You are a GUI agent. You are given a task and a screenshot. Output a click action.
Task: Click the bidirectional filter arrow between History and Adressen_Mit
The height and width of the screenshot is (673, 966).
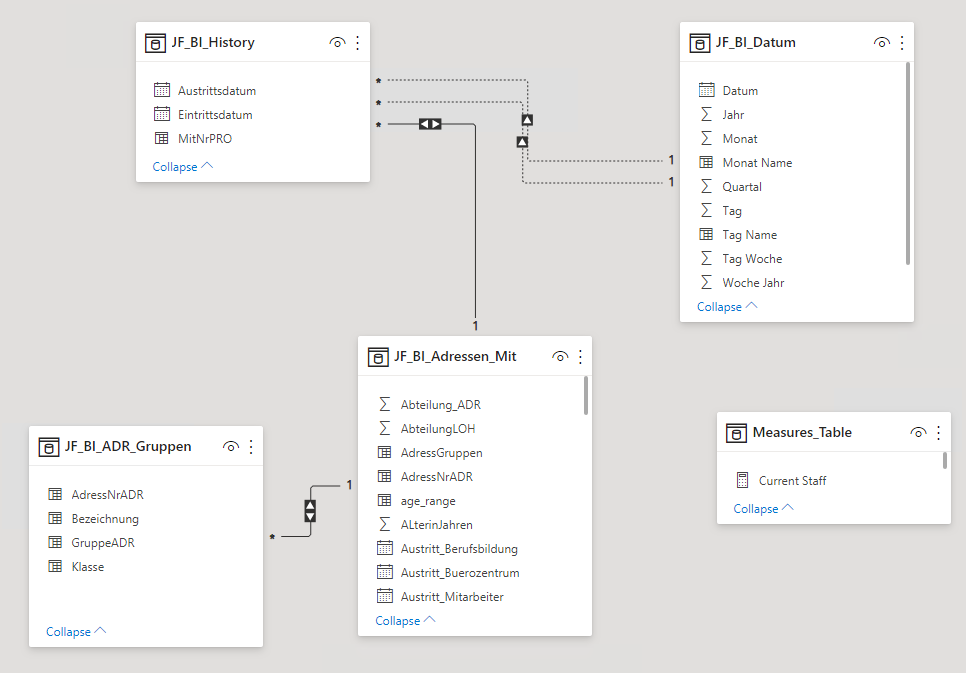pyautogui.click(x=430, y=124)
